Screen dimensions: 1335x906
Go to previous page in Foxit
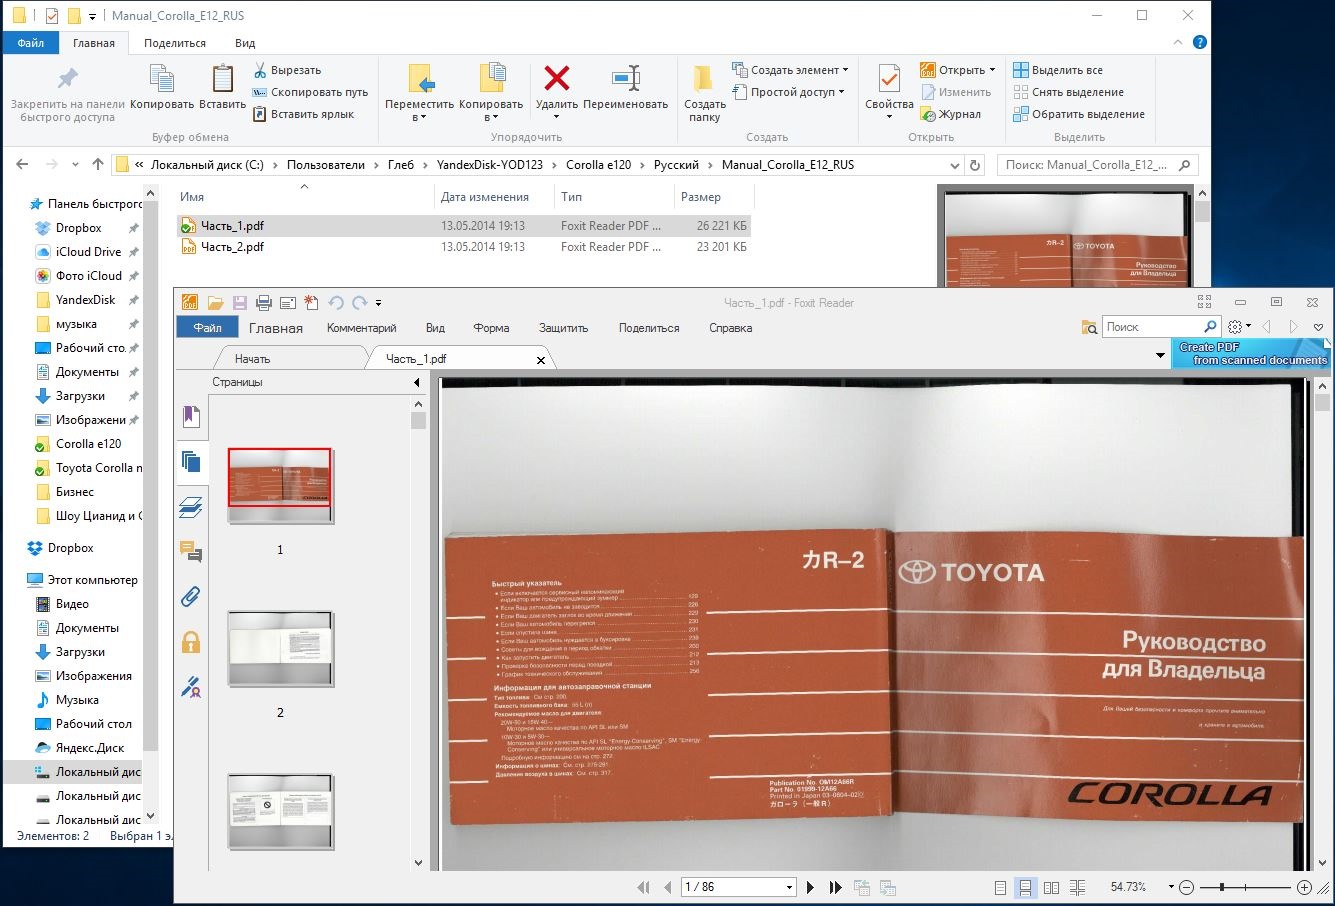668,887
